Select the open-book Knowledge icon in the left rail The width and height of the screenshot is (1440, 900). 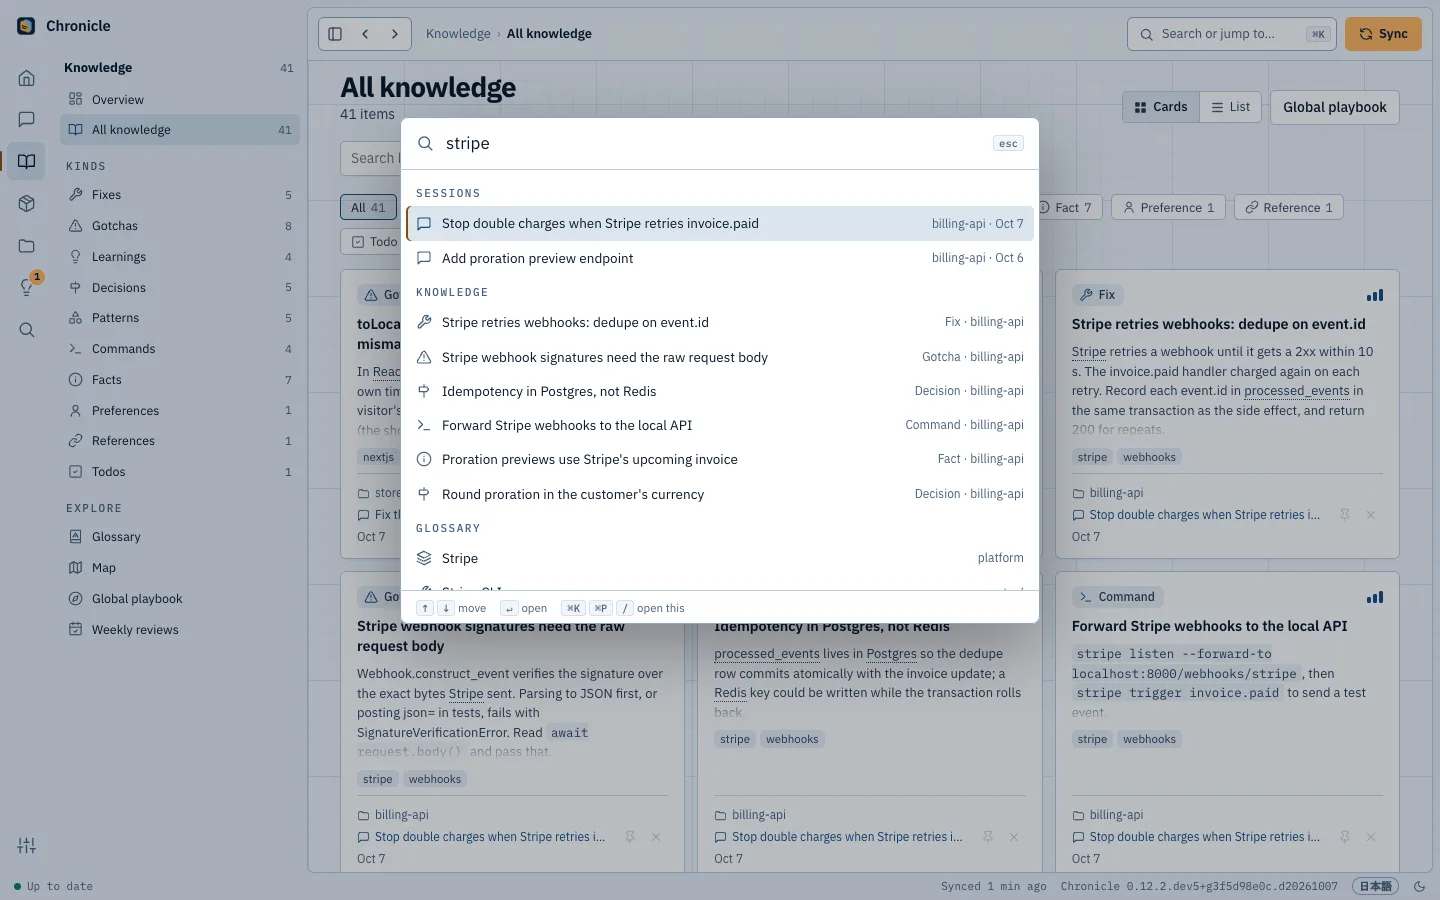[27, 161]
